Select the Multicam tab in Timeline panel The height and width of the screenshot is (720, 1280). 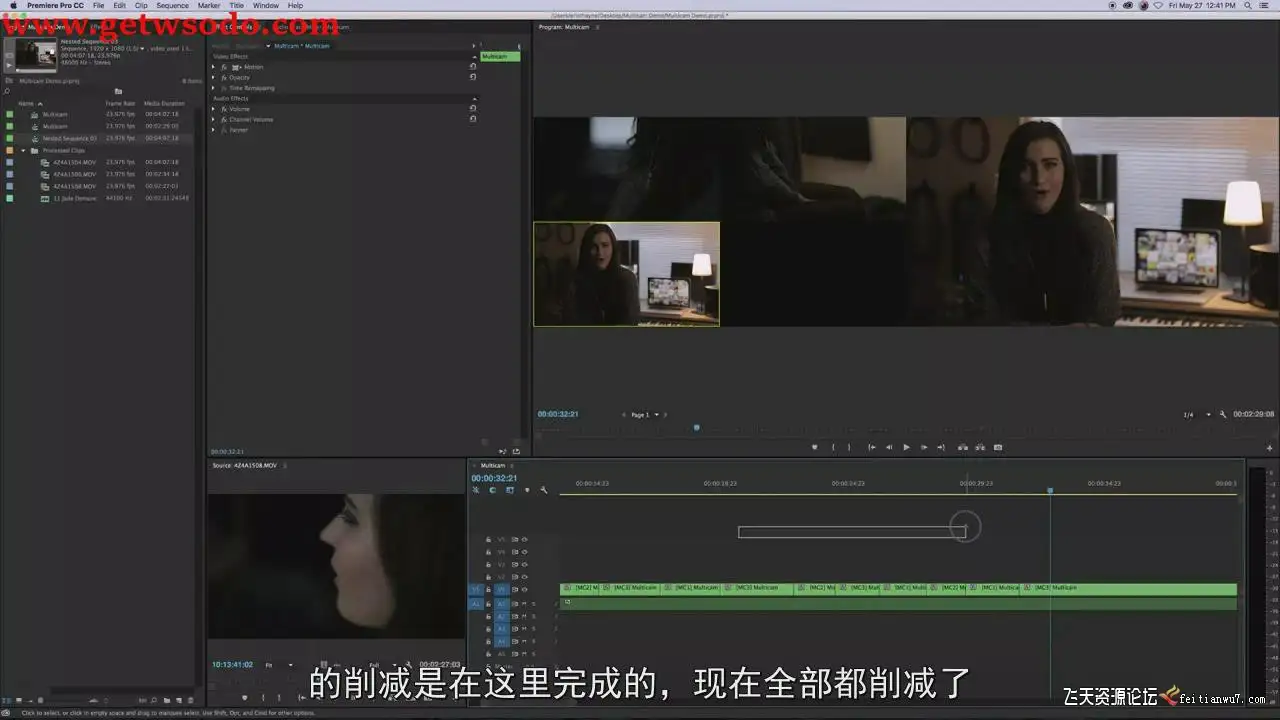pyautogui.click(x=493, y=465)
